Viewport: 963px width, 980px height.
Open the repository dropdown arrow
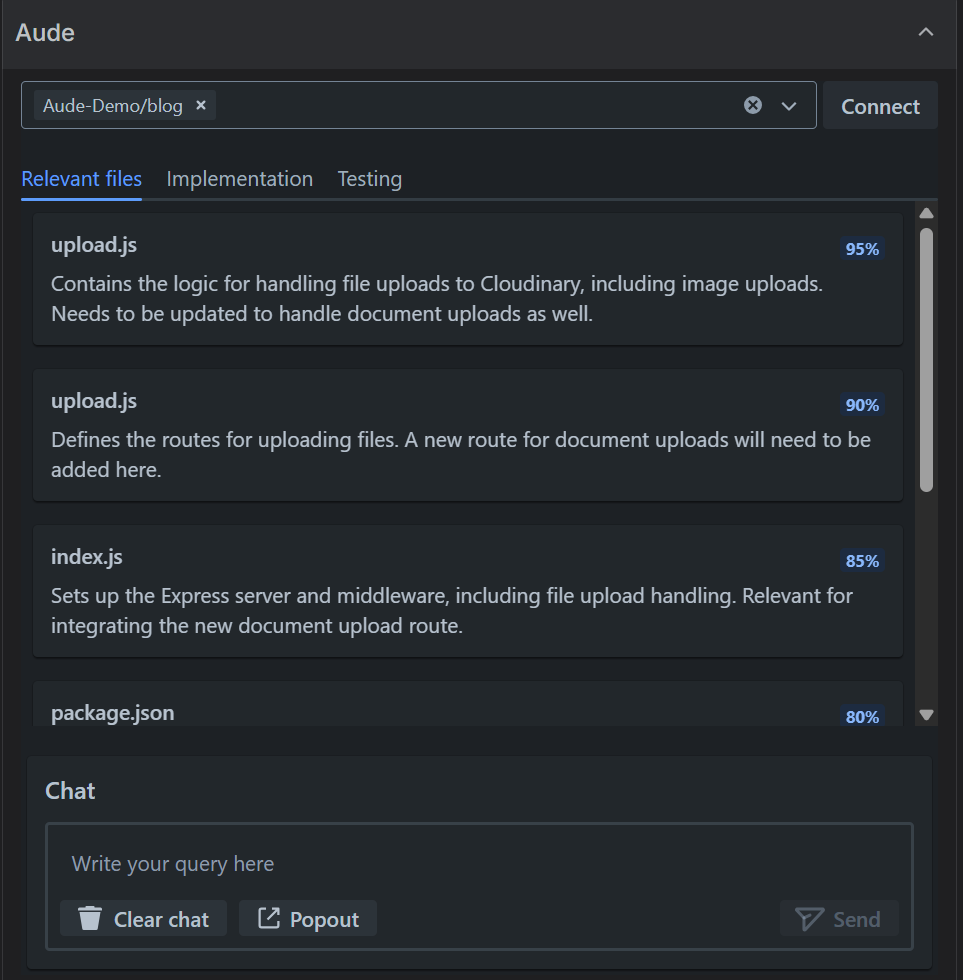pyautogui.click(x=789, y=106)
